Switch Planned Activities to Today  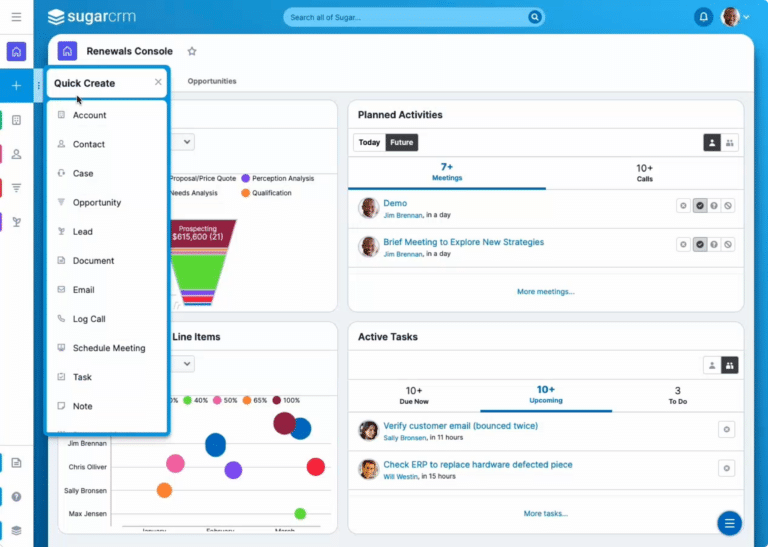click(369, 143)
